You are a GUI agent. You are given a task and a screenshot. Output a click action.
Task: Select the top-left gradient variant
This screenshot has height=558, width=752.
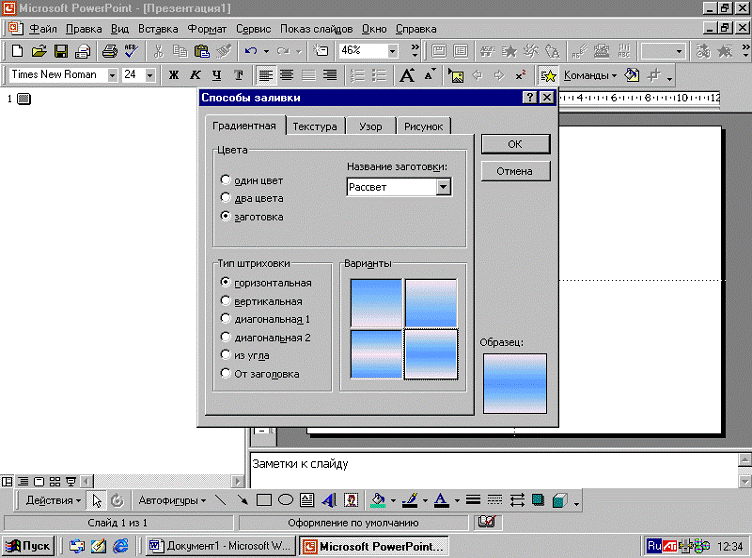click(376, 303)
